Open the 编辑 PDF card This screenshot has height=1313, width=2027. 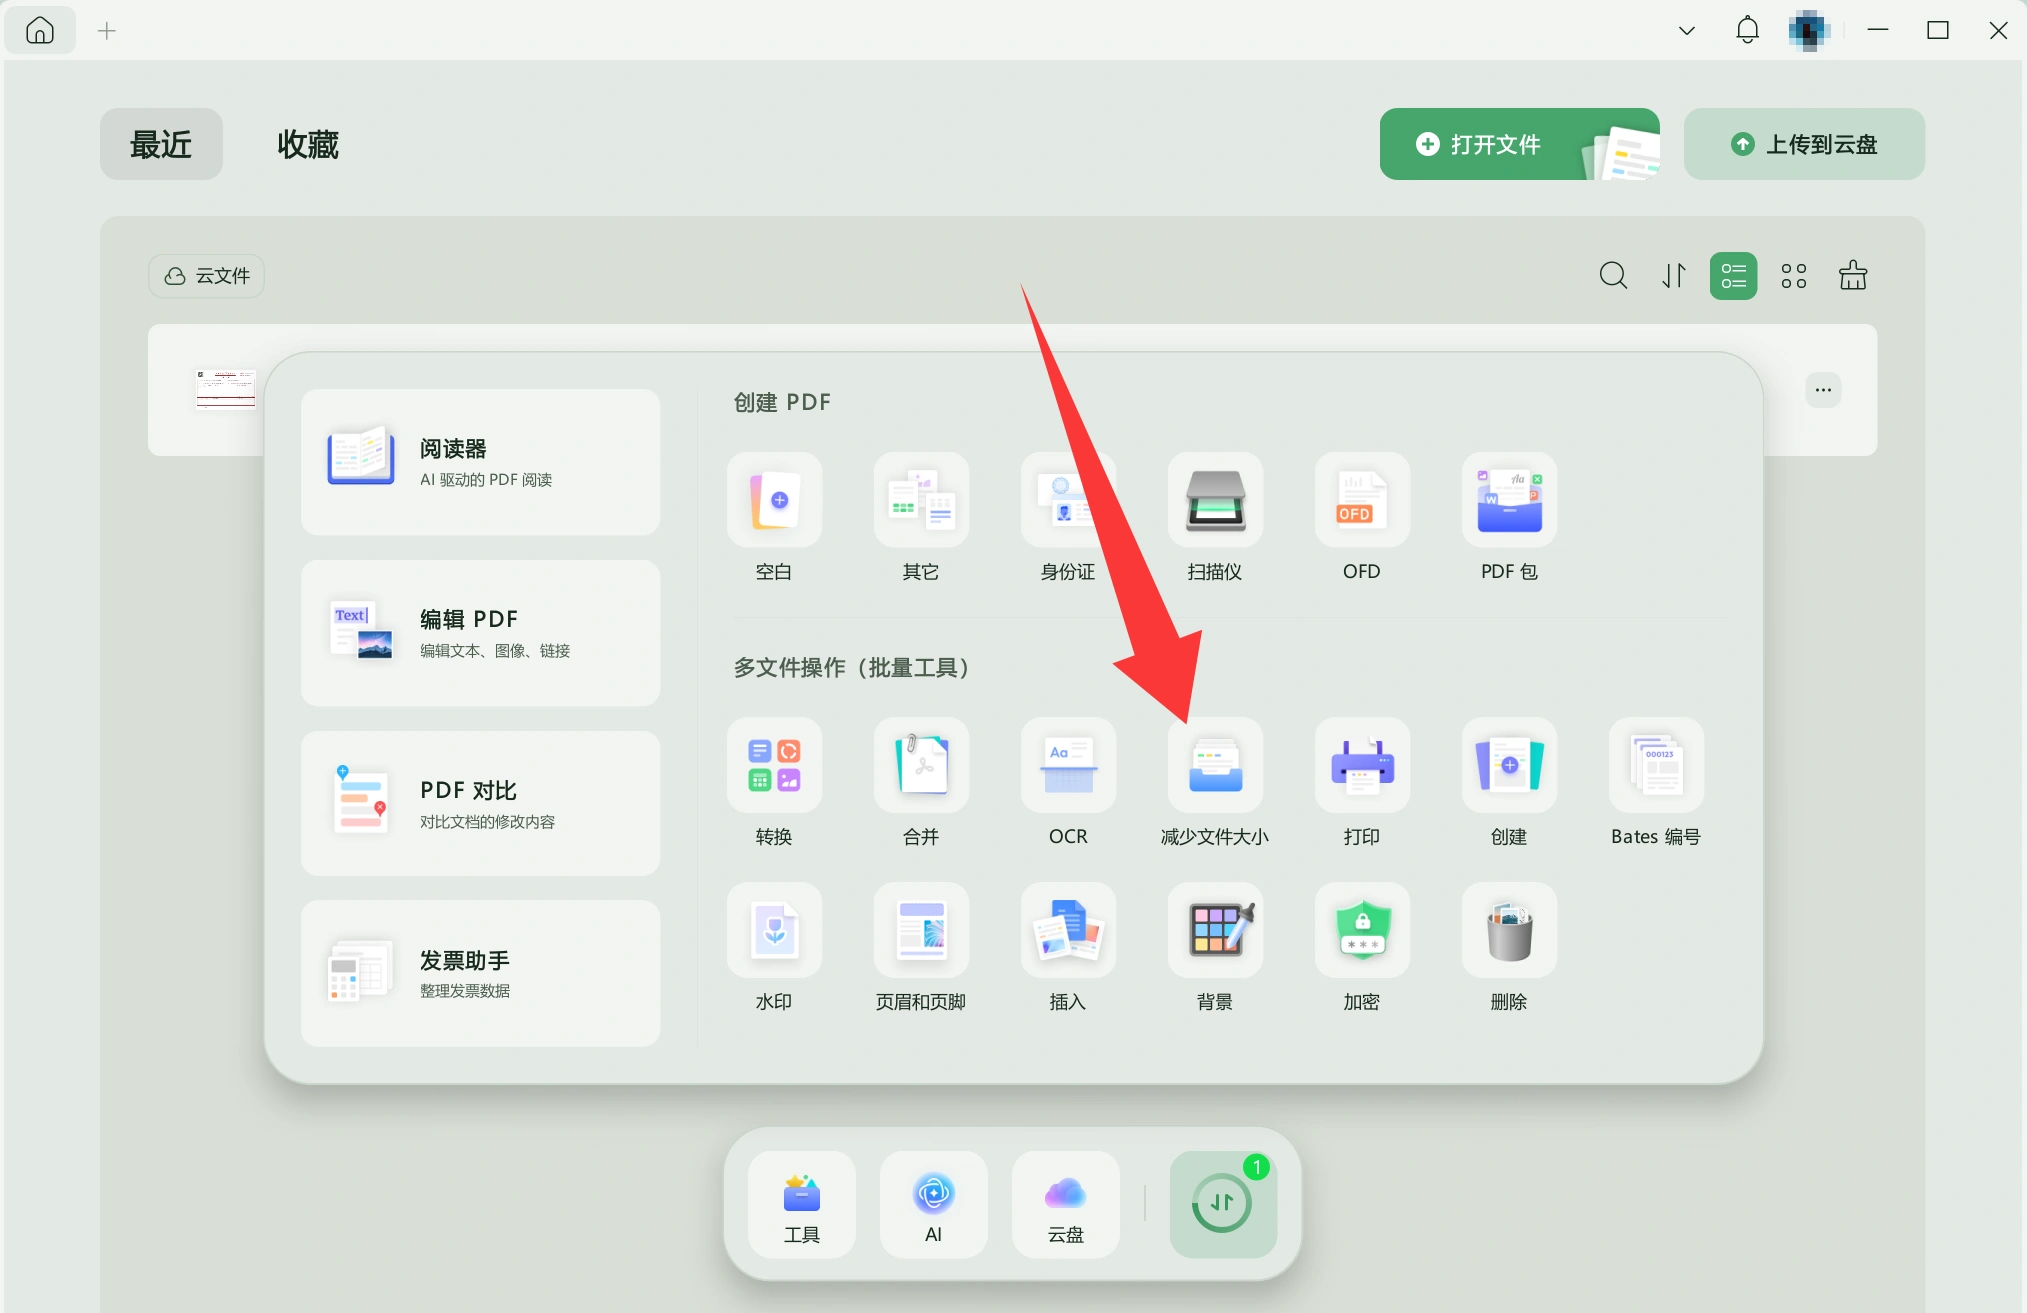(480, 633)
